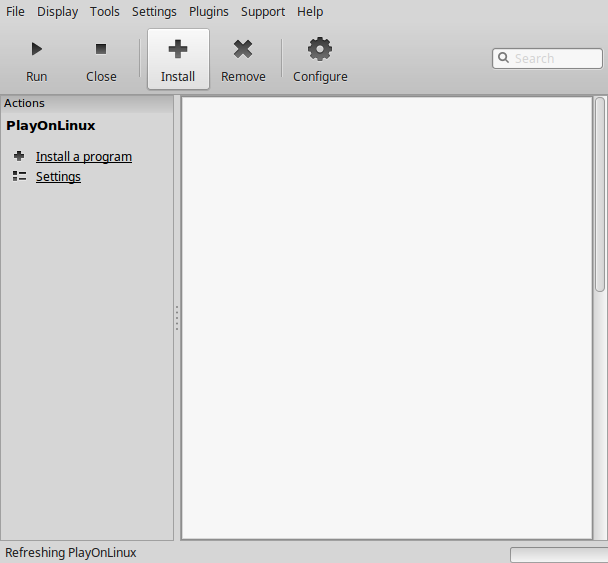The height and width of the screenshot is (563, 608).
Task: Click the Install plus toolbar button
Action: point(178,59)
